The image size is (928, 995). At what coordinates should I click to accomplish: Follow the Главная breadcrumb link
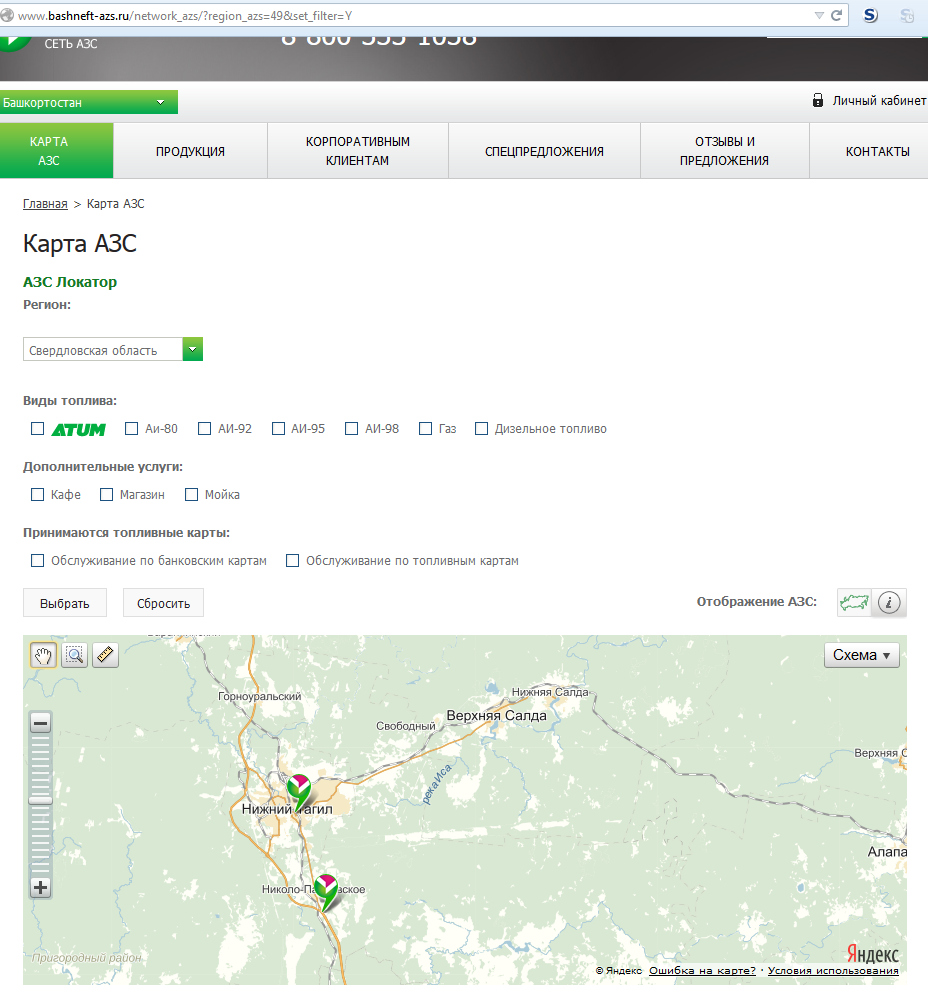45,204
